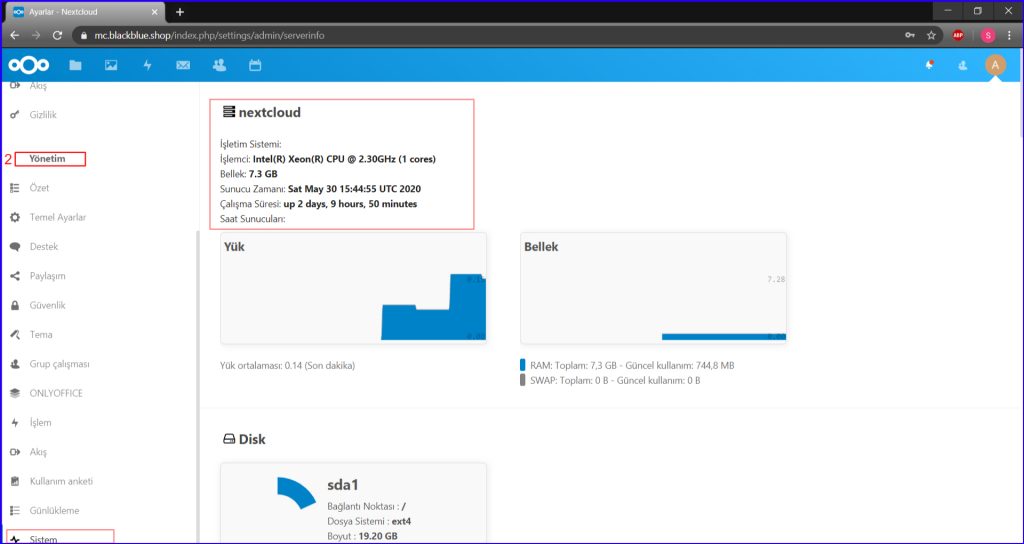Select the Ayarlar - Nextcloud browser tab
This screenshot has width=1024, height=544.
(86, 12)
